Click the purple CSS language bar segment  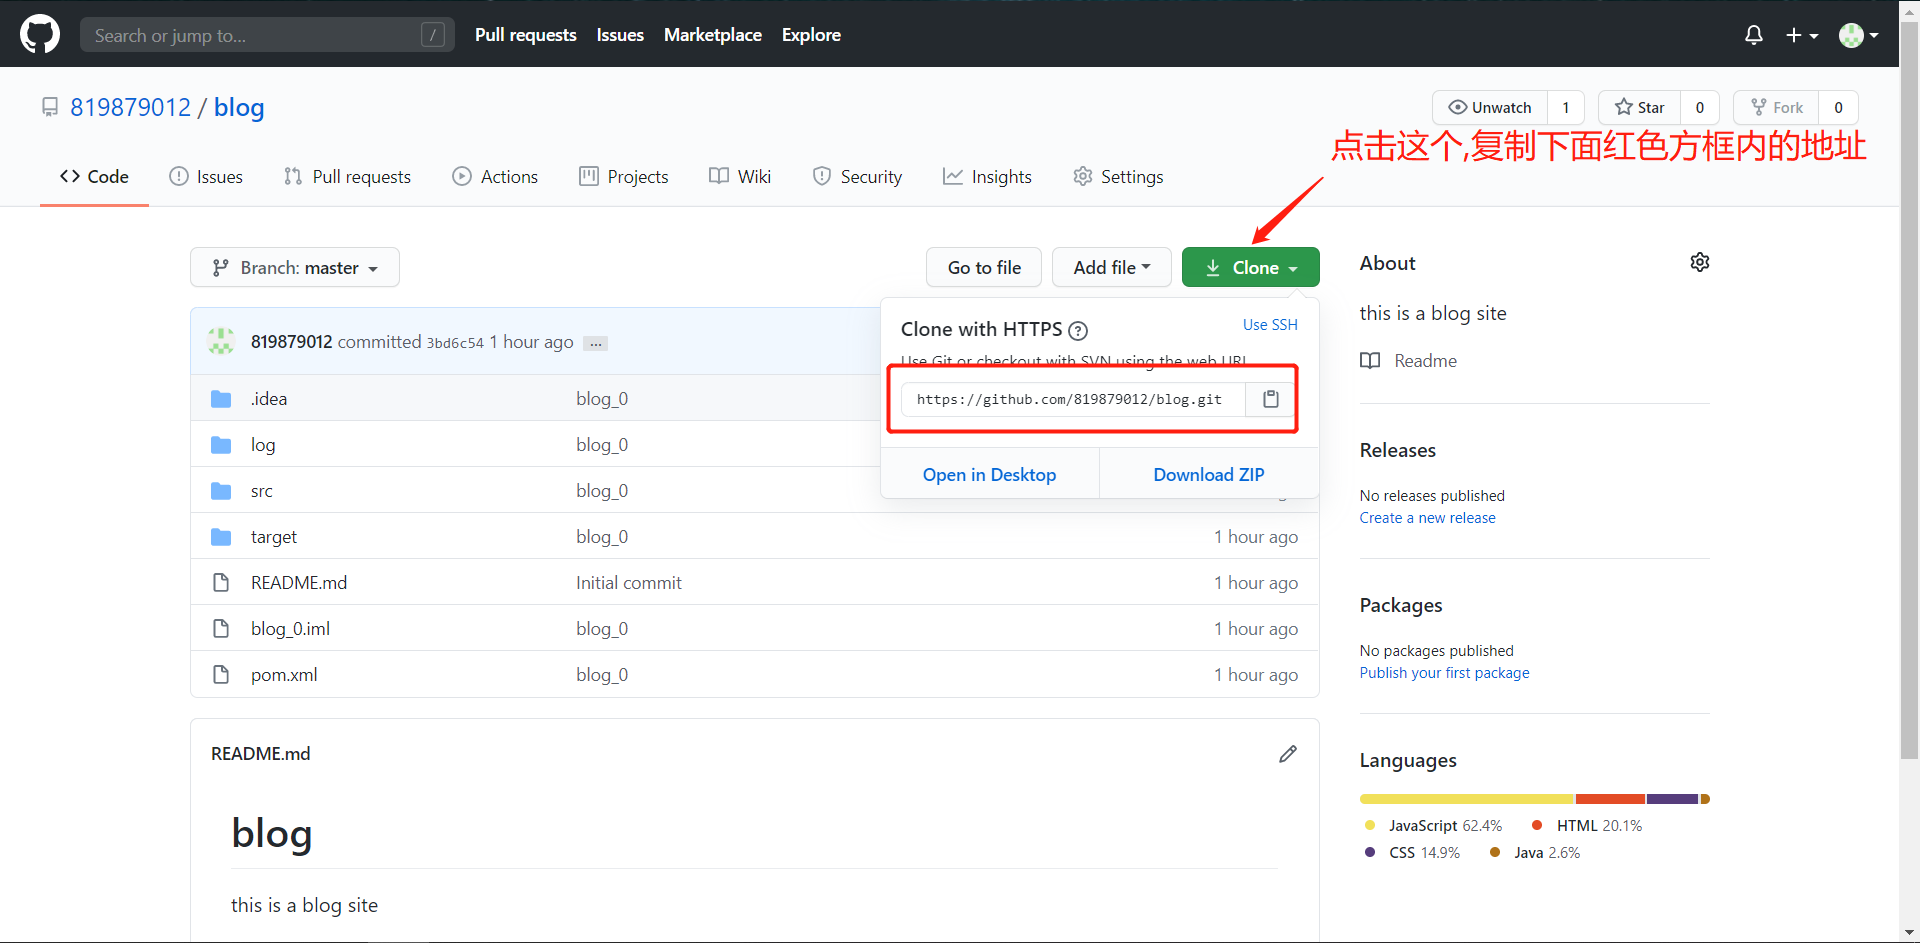[1673, 799]
